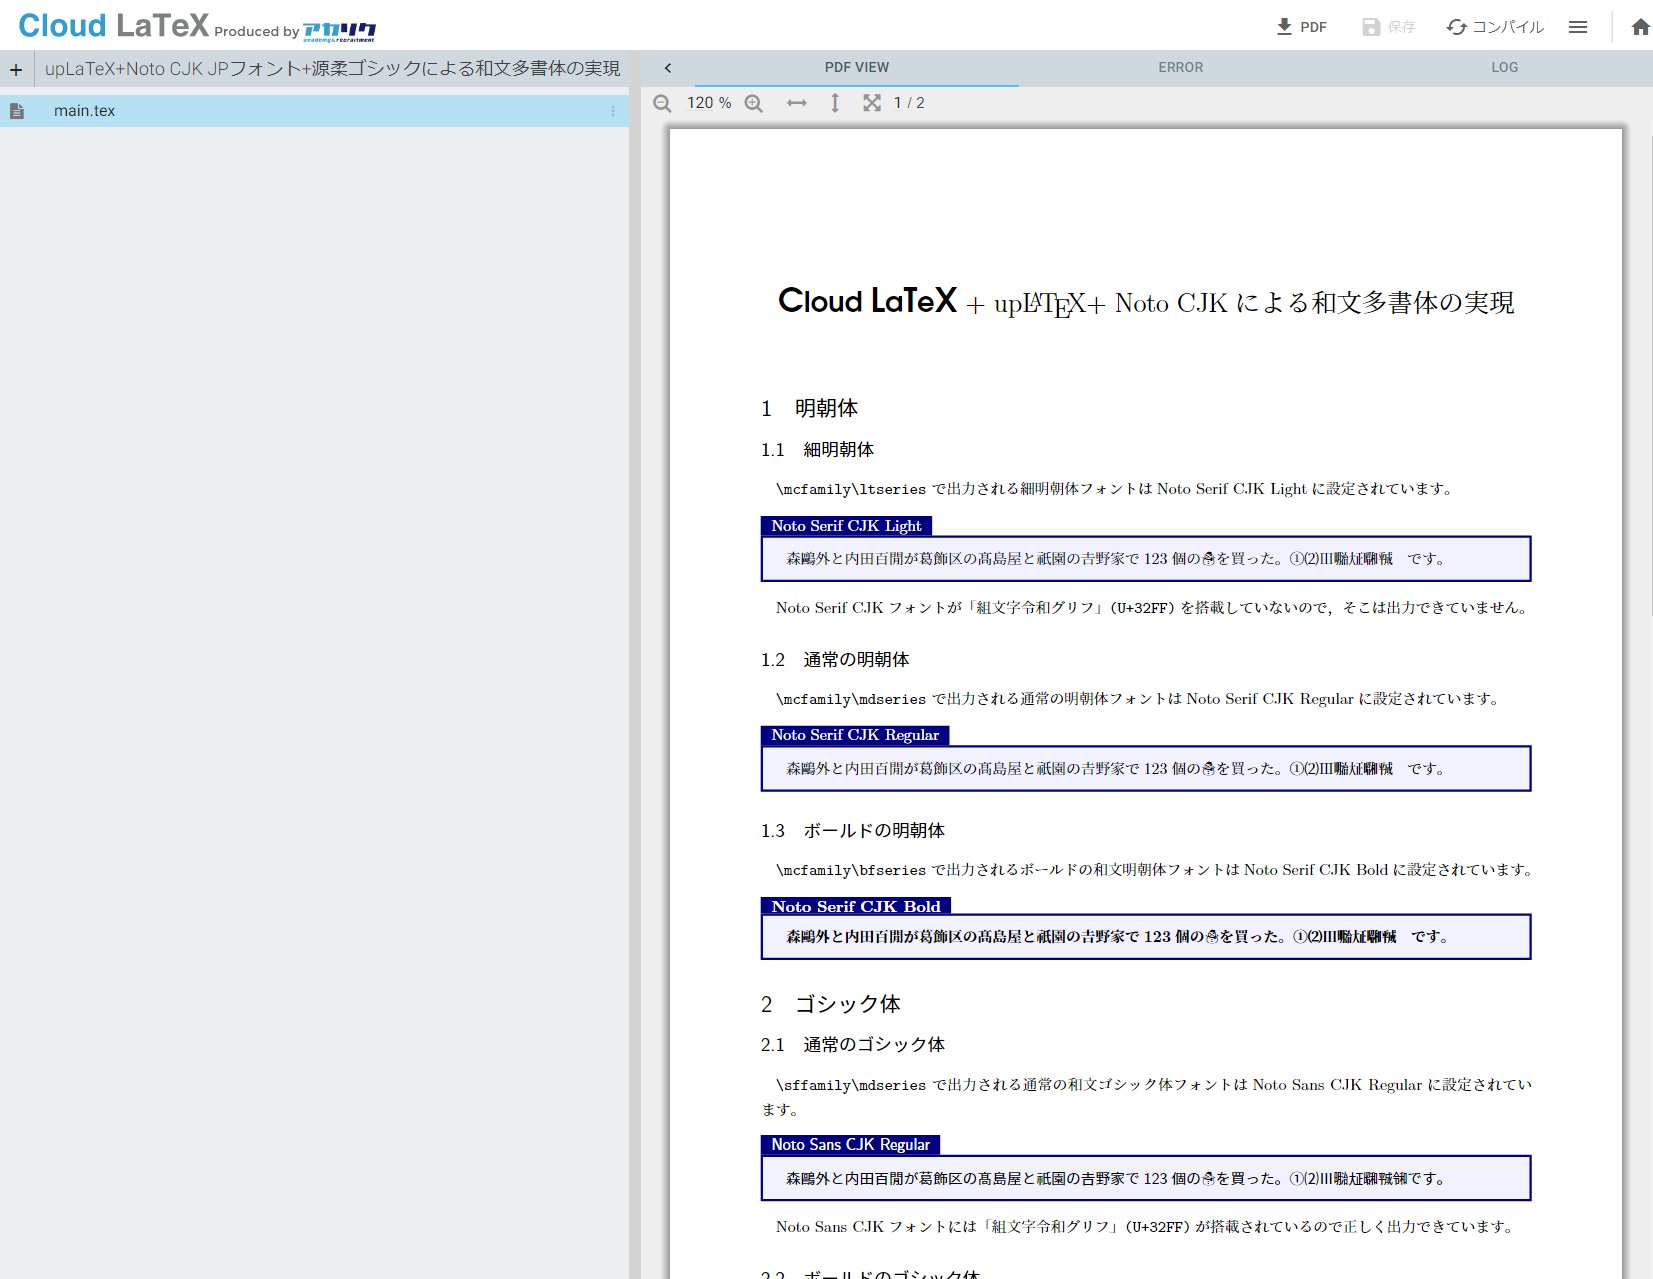Download the PDF

point(1301,27)
